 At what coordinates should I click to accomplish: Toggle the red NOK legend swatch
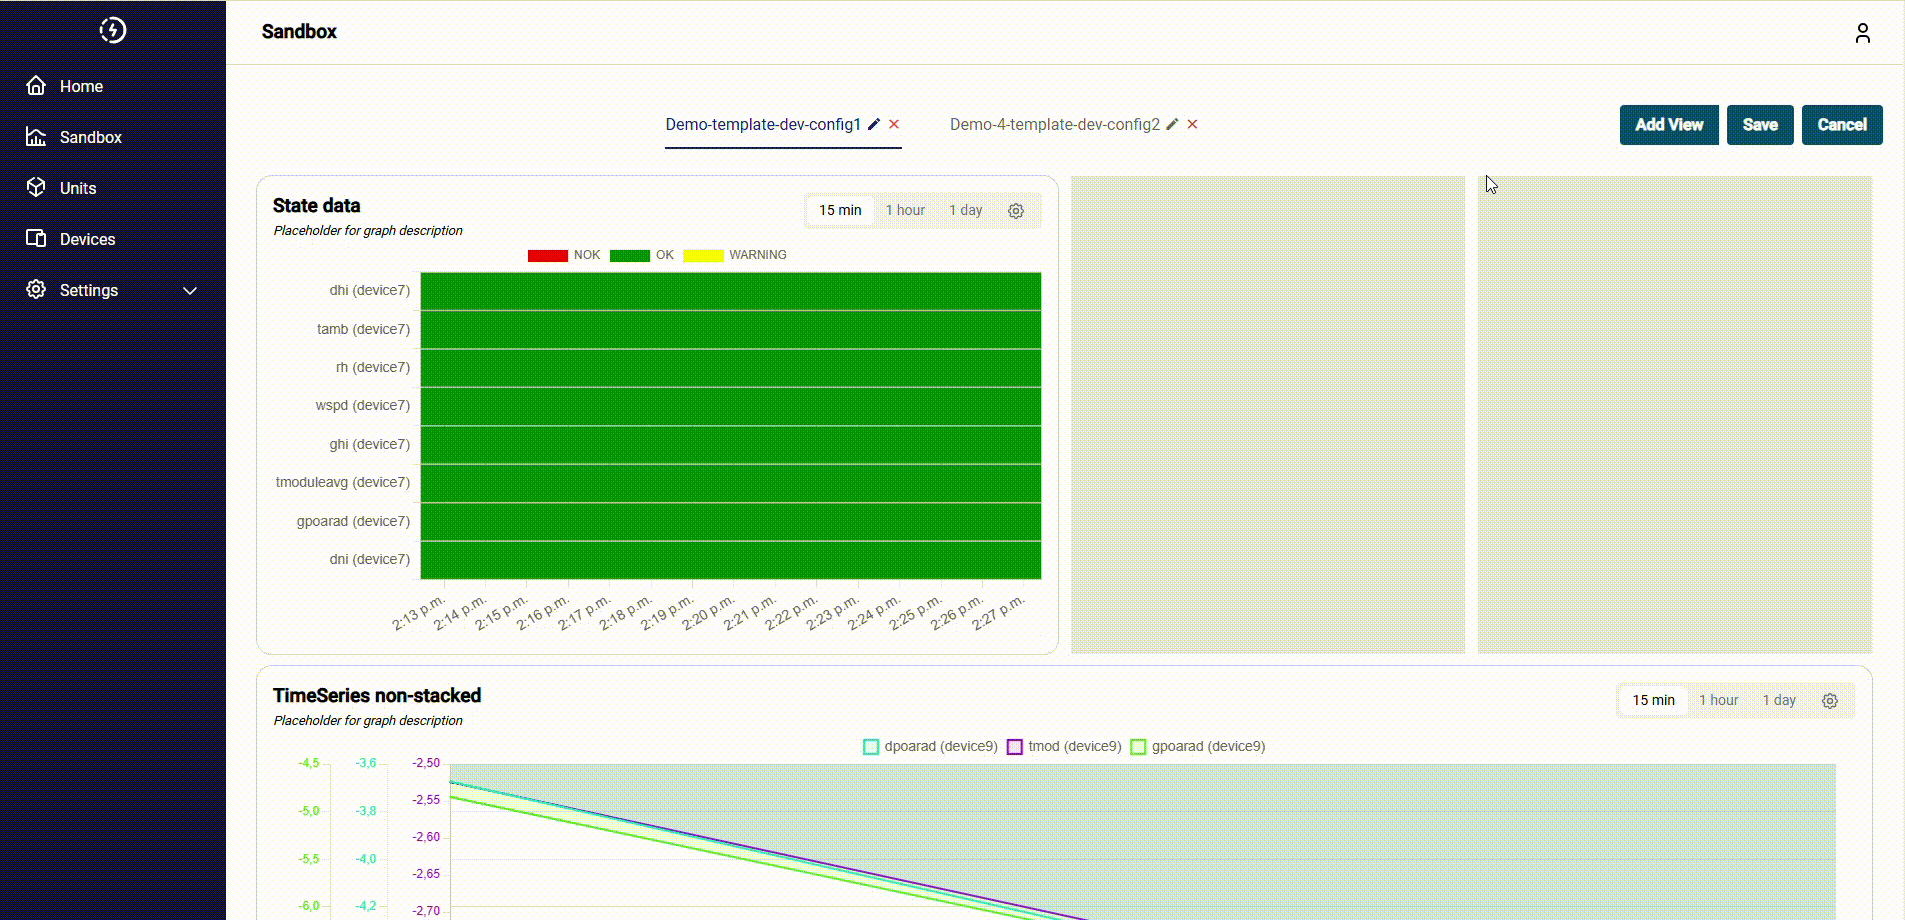pyautogui.click(x=548, y=255)
